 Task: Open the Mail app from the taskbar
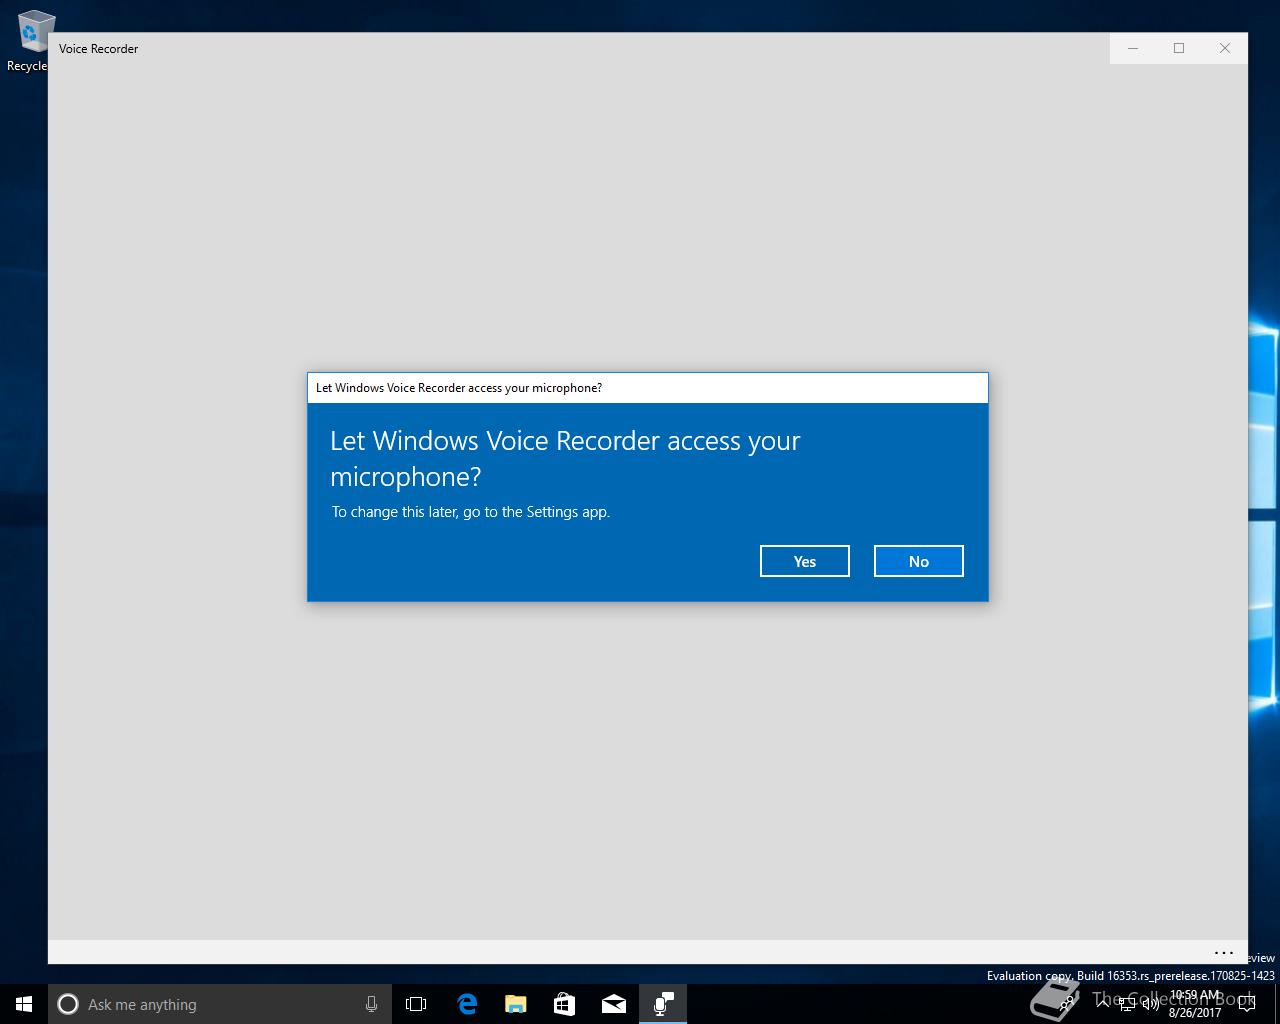(614, 1004)
